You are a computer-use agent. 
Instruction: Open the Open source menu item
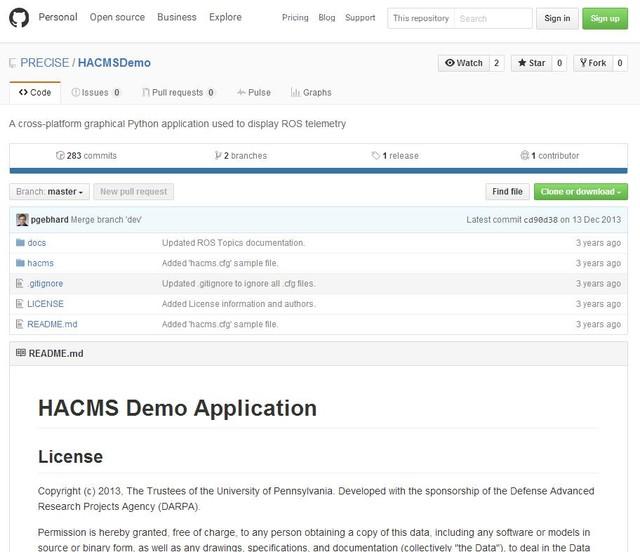coord(117,17)
